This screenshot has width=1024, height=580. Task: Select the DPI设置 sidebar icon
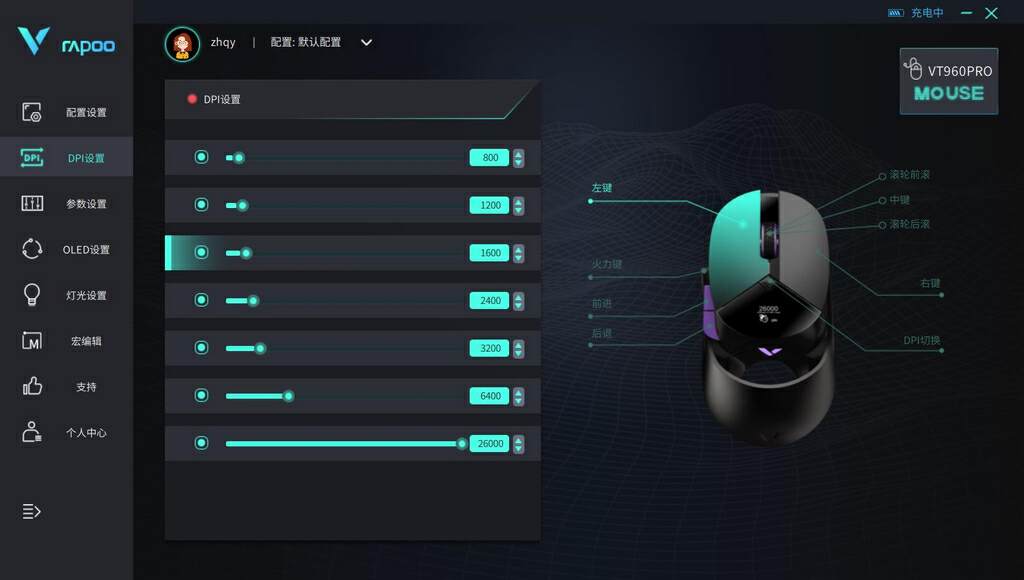[31, 157]
